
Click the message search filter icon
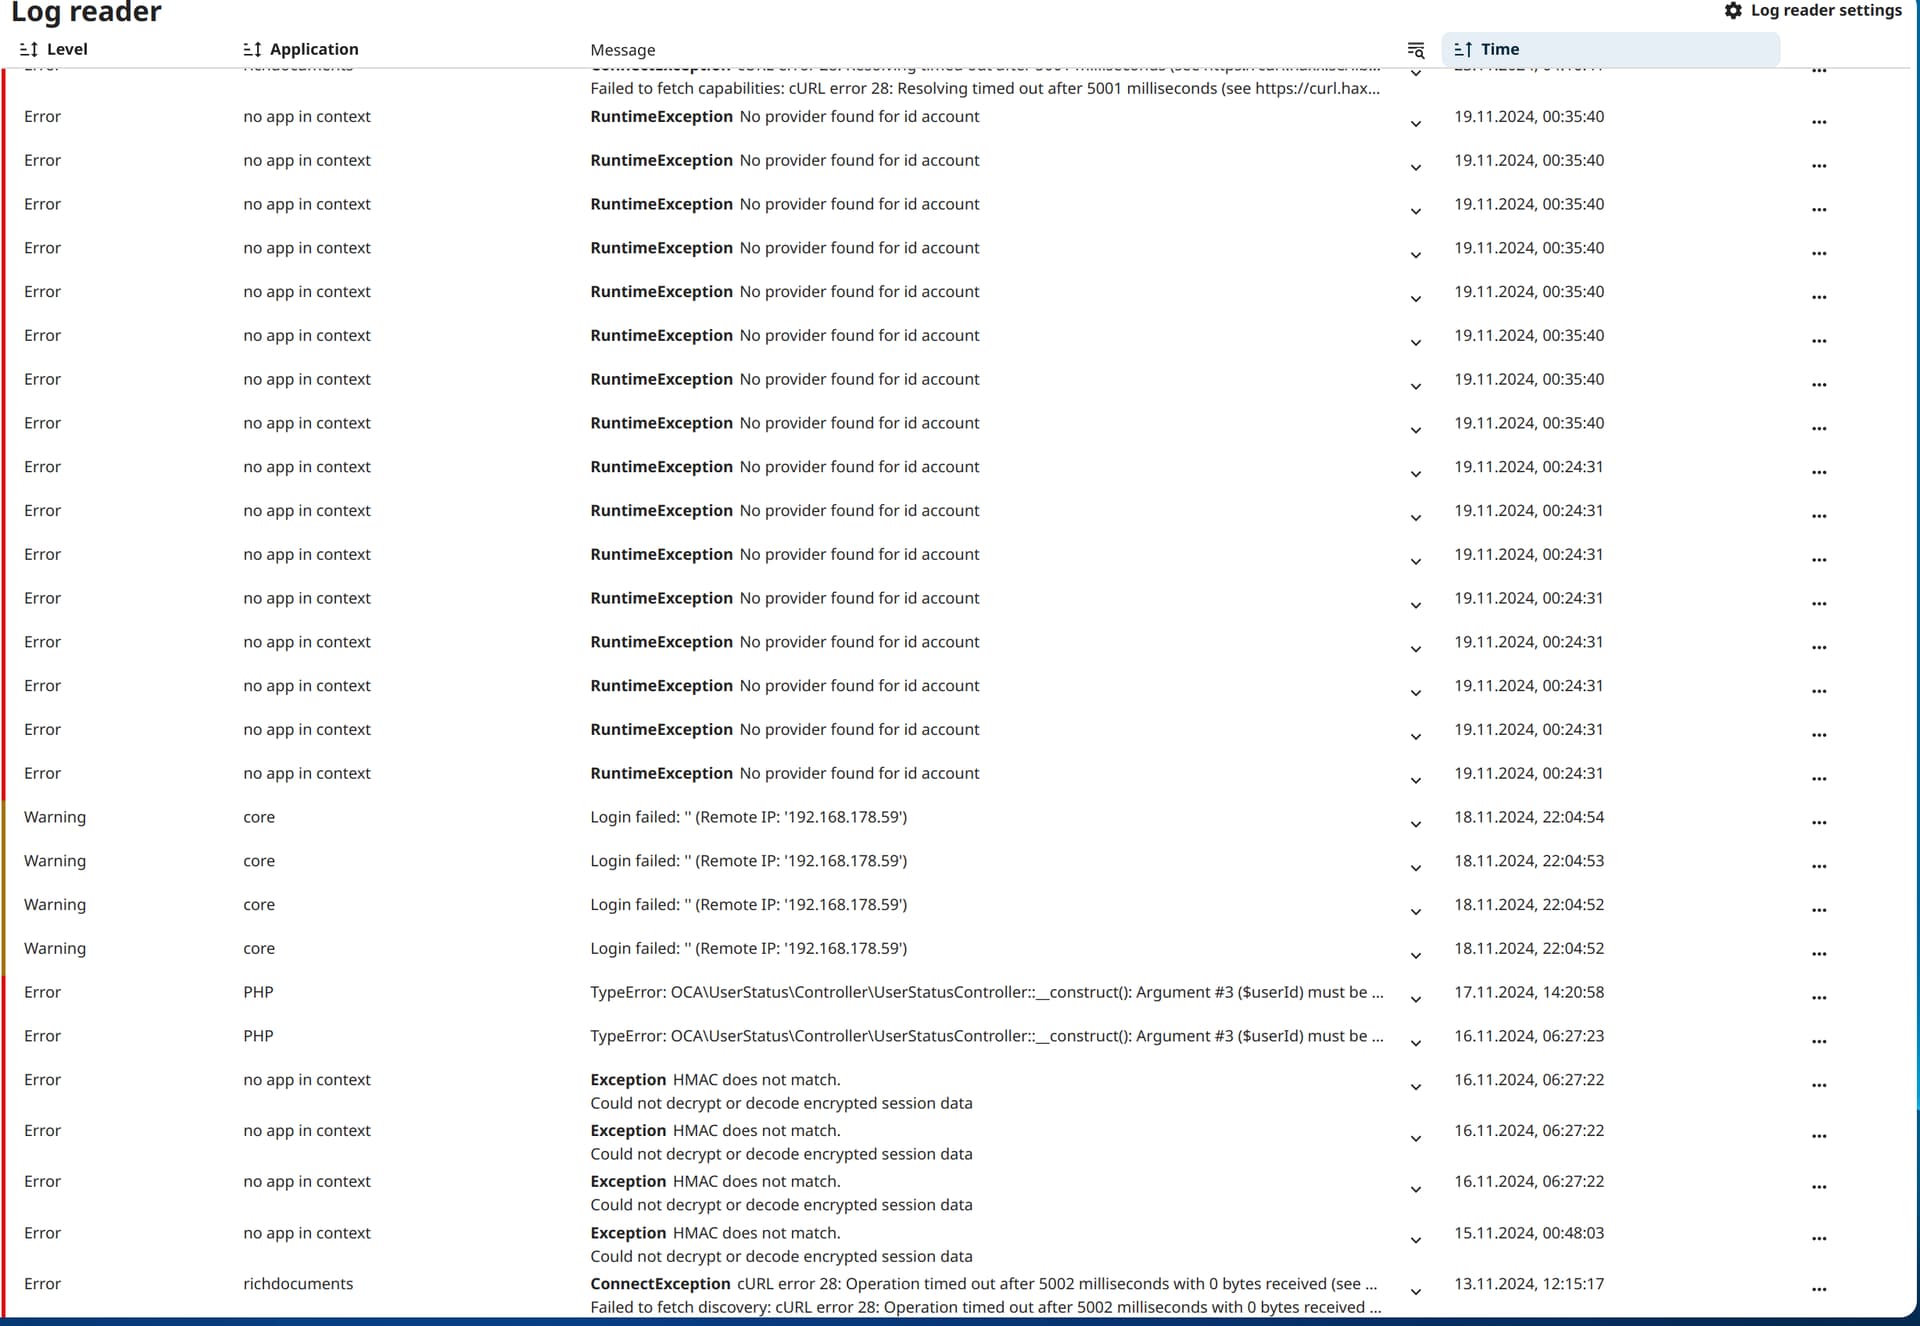click(x=1415, y=50)
